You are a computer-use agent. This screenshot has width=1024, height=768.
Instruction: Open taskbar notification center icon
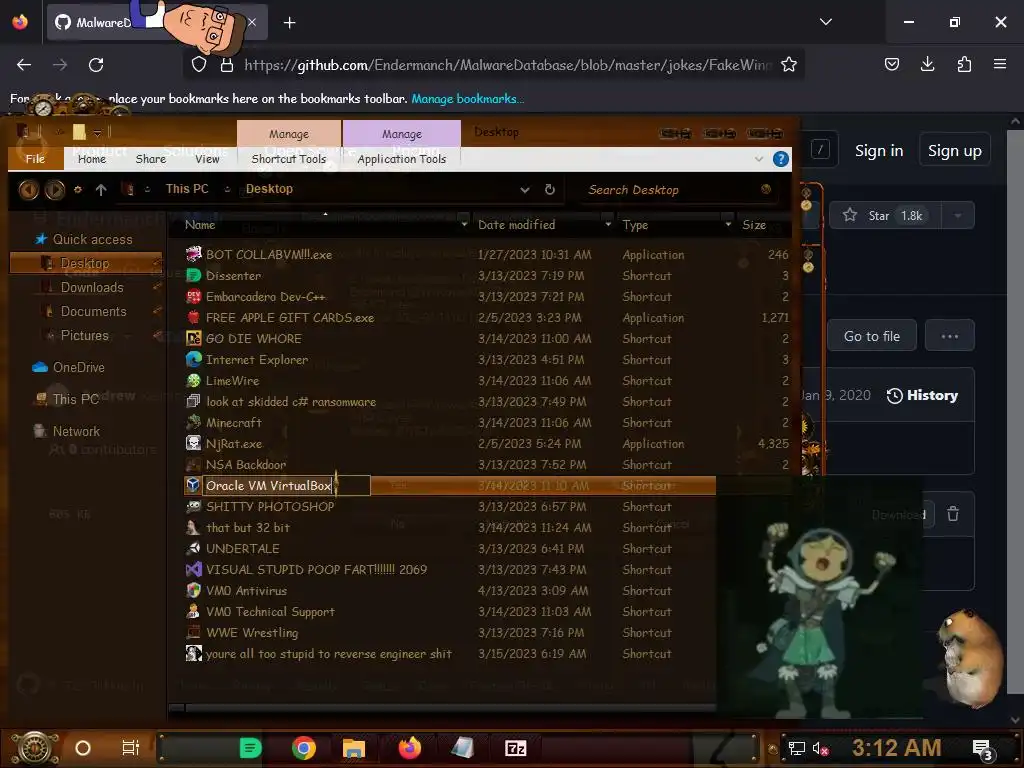[x=982, y=749]
